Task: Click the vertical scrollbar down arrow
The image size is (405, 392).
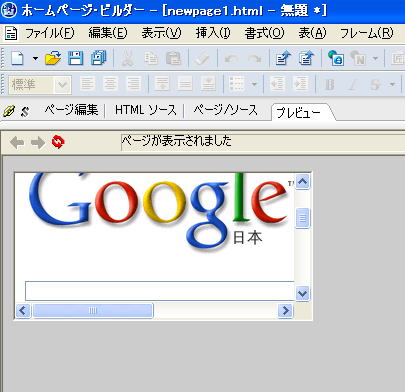Action: [302, 294]
